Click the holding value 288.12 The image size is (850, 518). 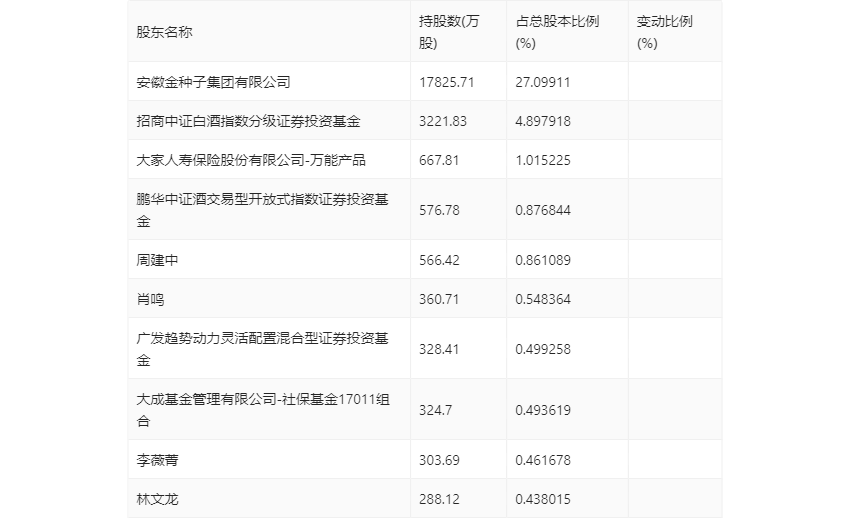point(439,499)
